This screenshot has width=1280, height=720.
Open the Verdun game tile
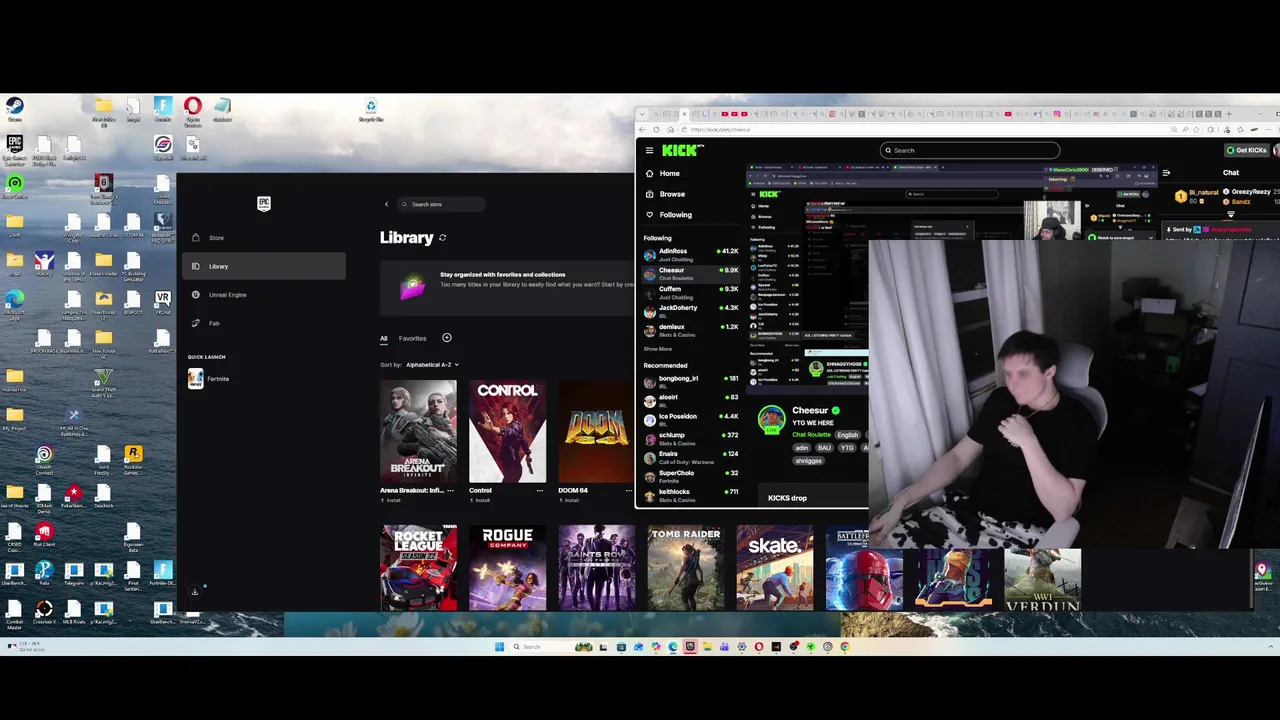click(1042, 579)
